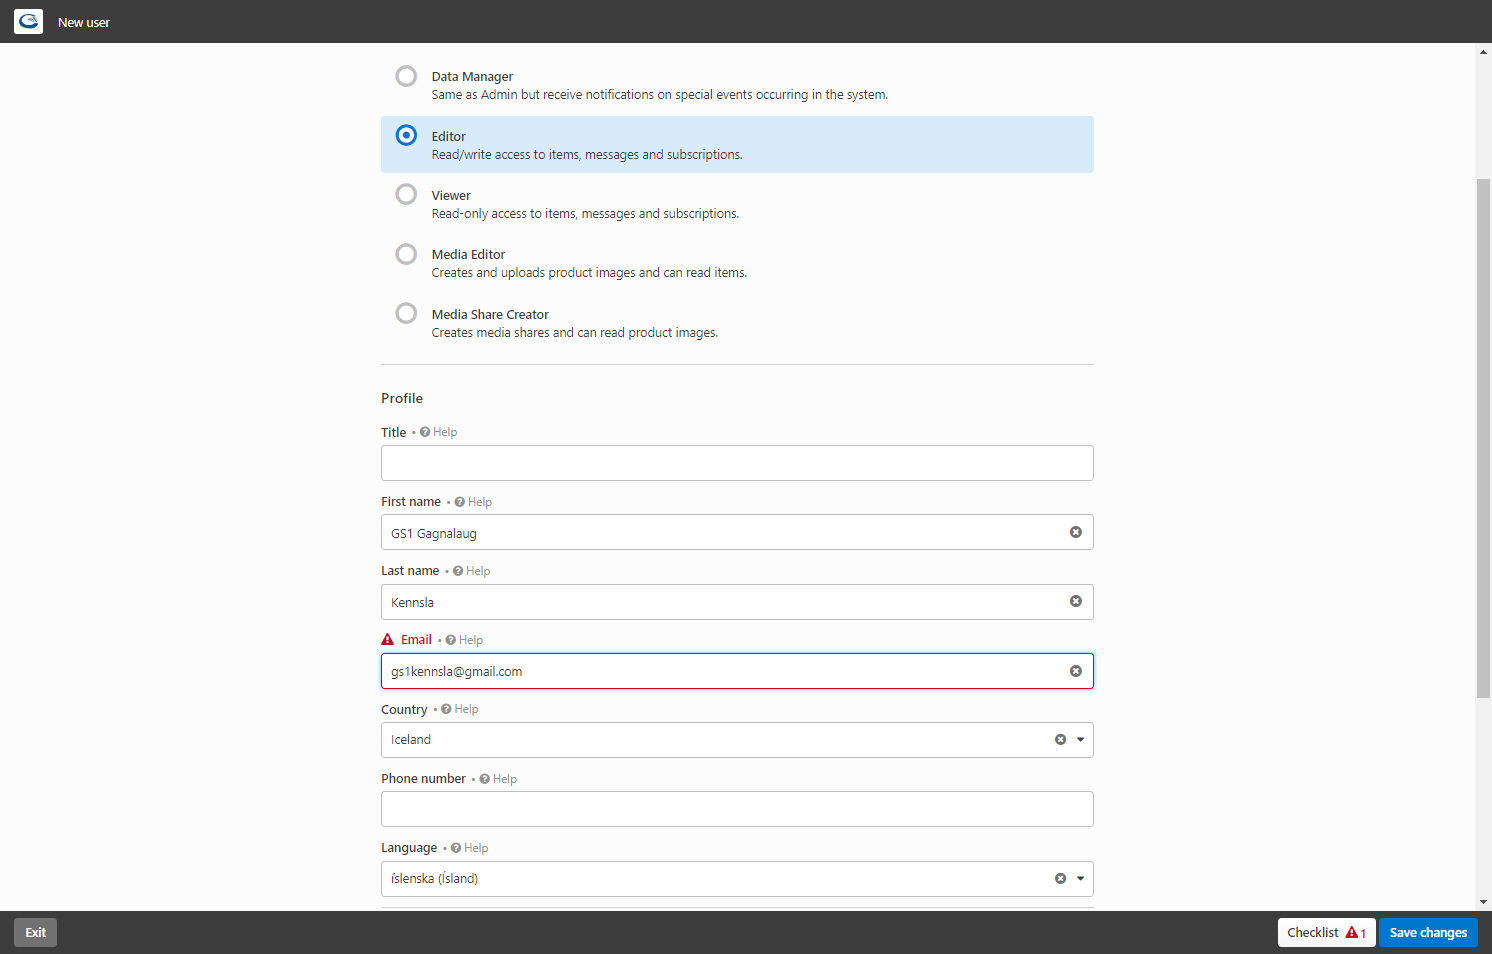Open Help for Title field
This screenshot has width=1492, height=954.
point(439,432)
